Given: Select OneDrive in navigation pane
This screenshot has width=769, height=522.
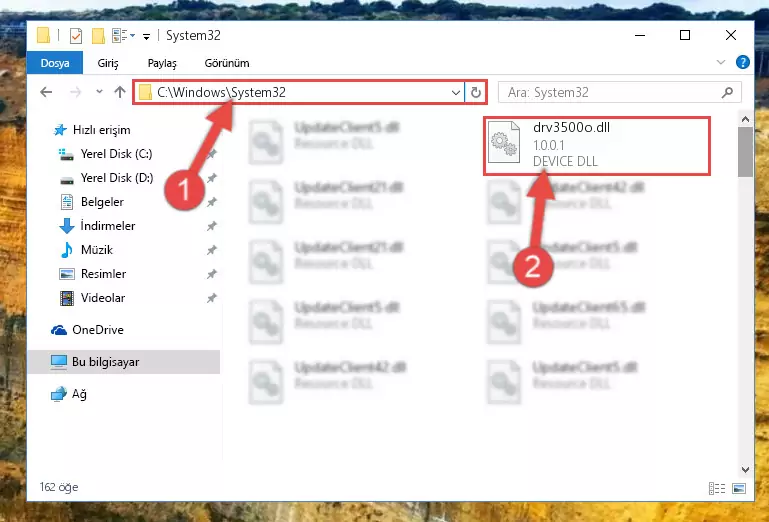Looking at the screenshot, I should (98, 330).
